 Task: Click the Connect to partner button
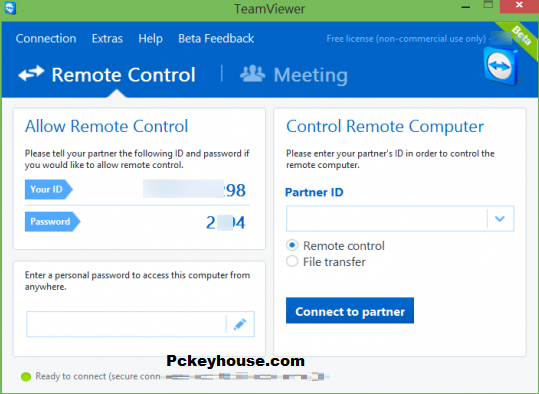point(350,311)
